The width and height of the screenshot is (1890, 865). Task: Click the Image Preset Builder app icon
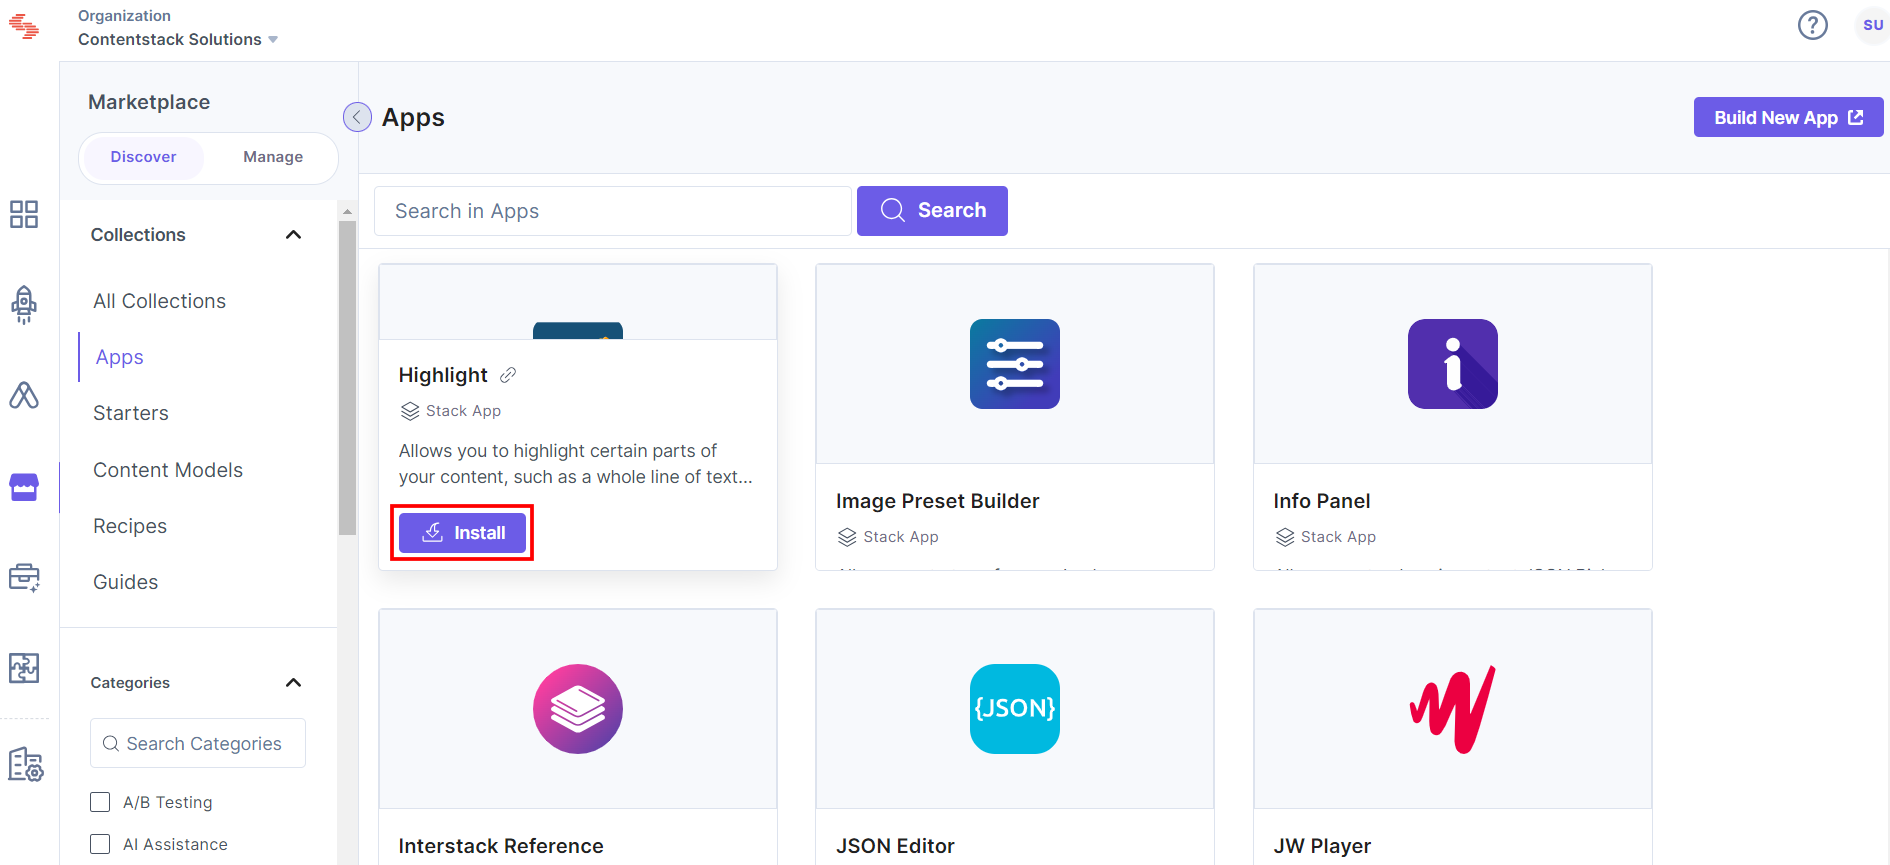click(1015, 364)
